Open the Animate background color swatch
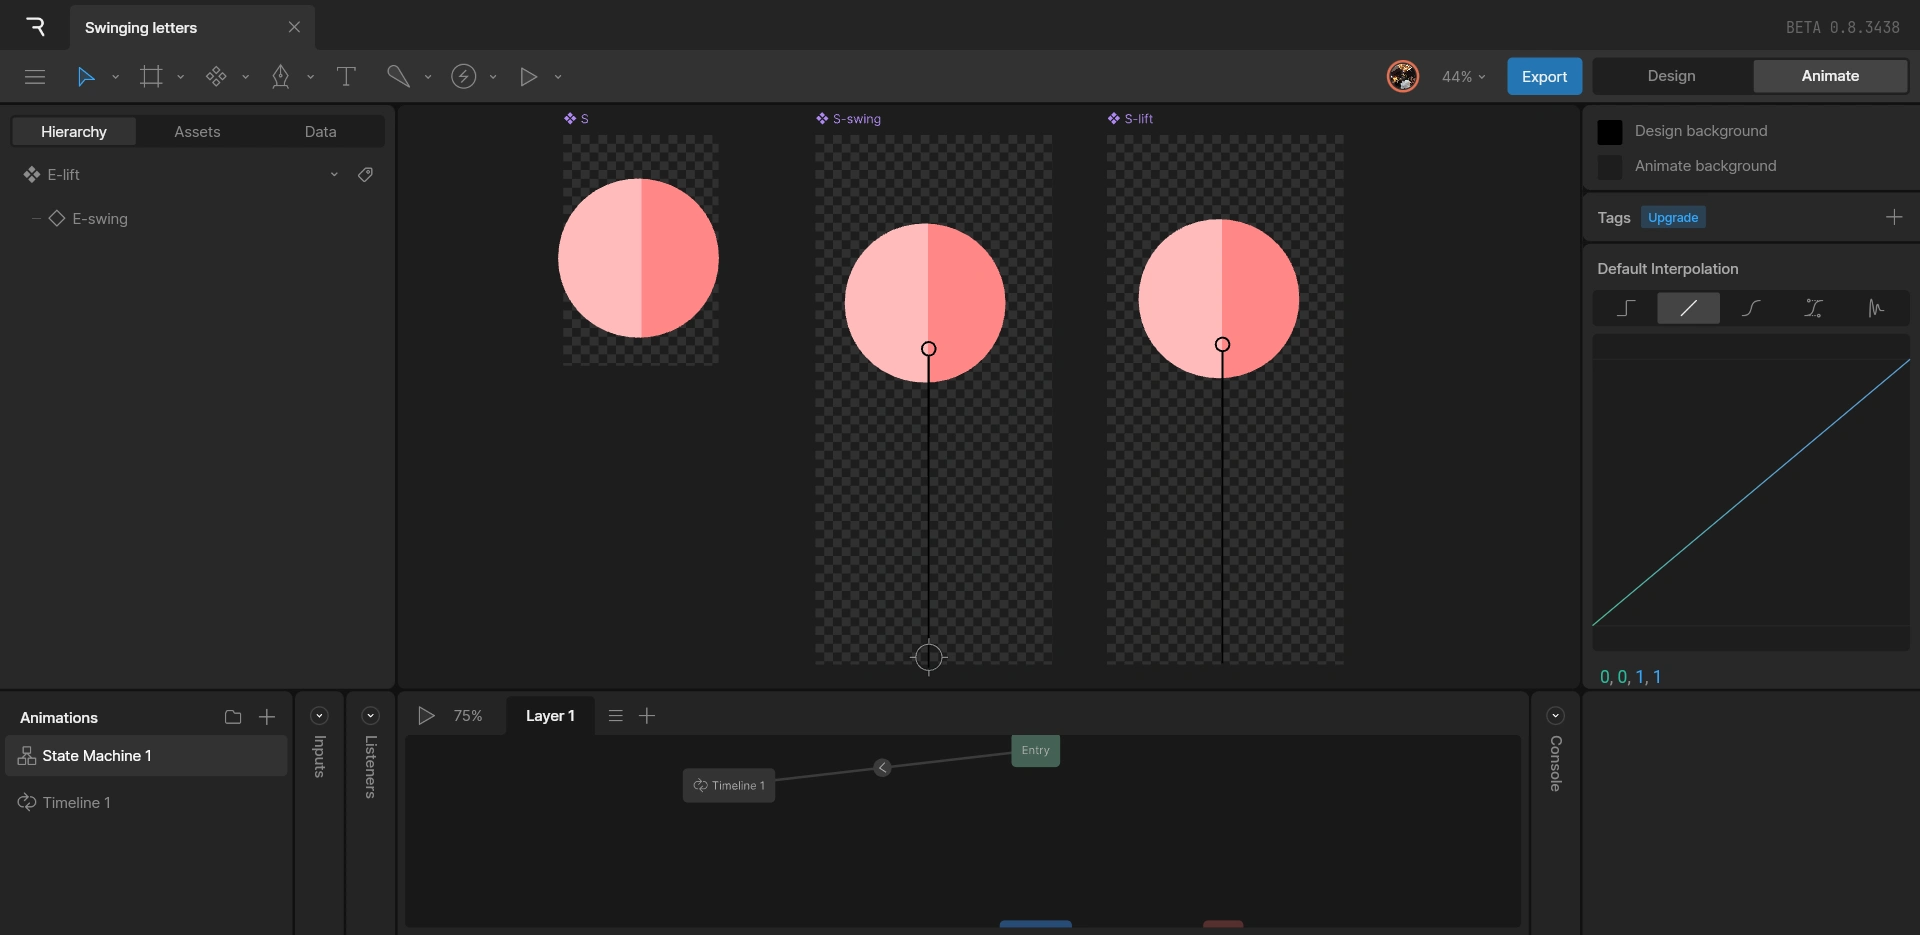1920x935 pixels. click(1610, 167)
